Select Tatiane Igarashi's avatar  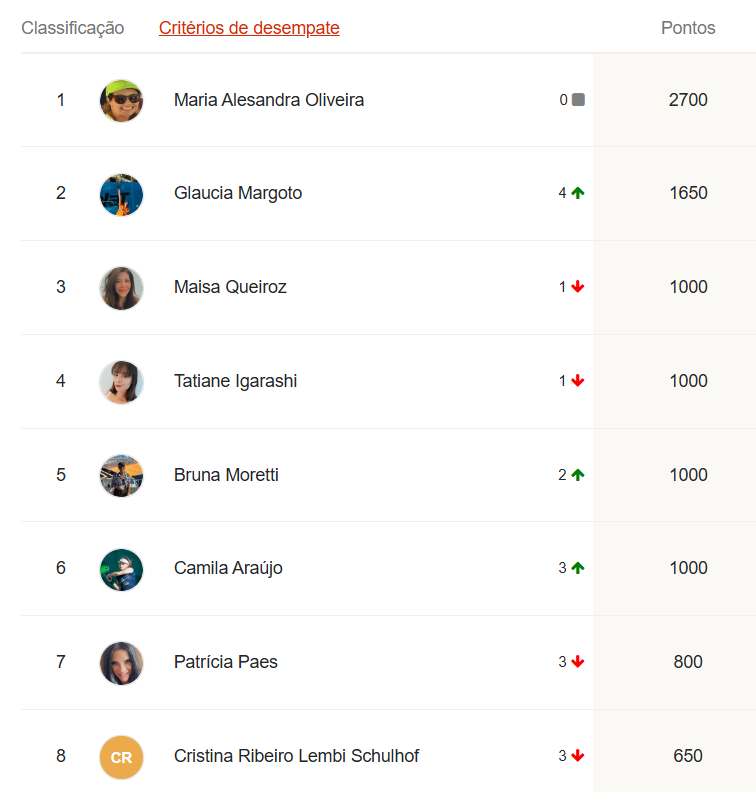pos(121,382)
